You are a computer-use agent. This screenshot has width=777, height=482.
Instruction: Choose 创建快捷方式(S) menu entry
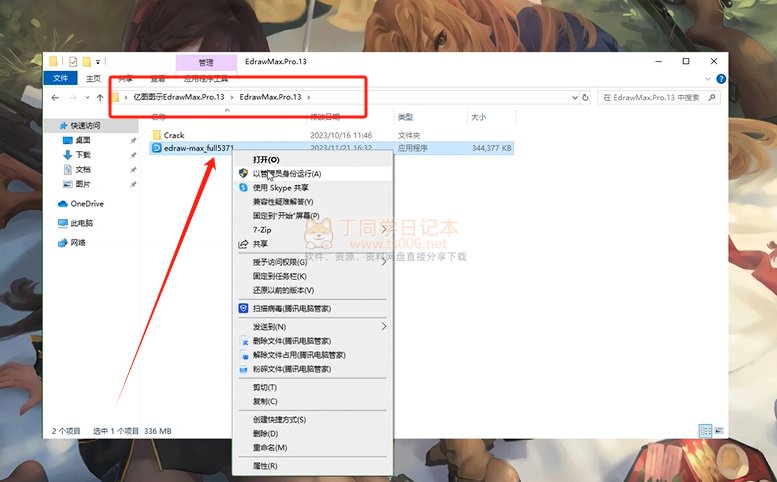coord(313,420)
